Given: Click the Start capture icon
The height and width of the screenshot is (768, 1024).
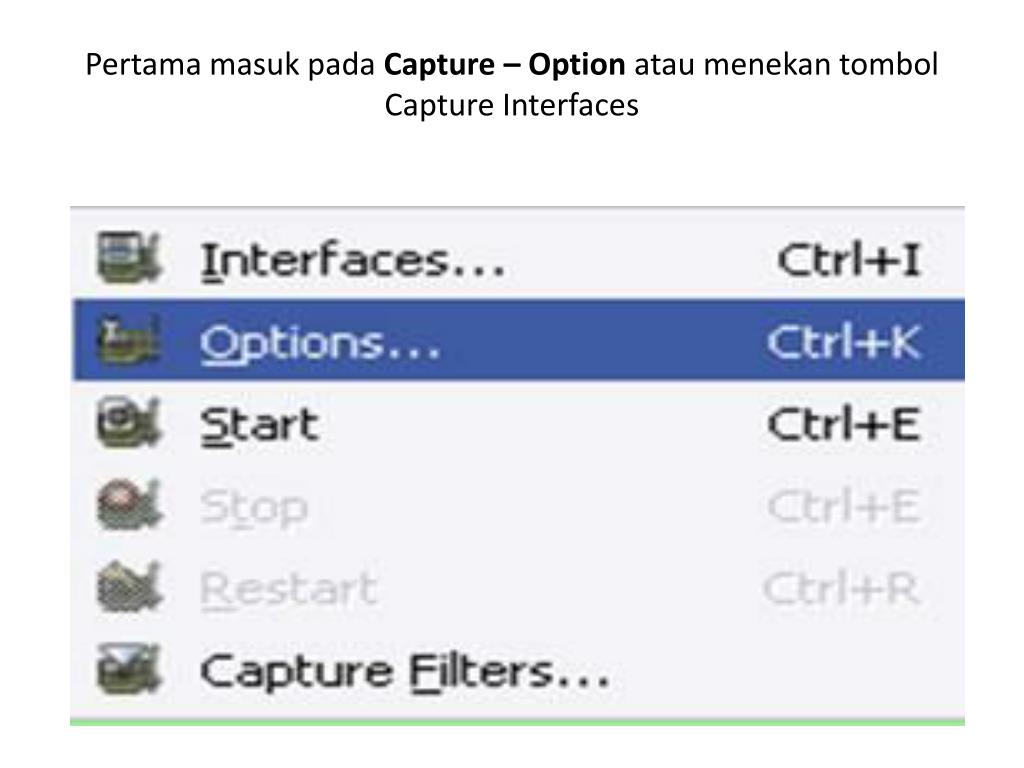Looking at the screenshot, I should pyautogui.click(x=129, y=423).
